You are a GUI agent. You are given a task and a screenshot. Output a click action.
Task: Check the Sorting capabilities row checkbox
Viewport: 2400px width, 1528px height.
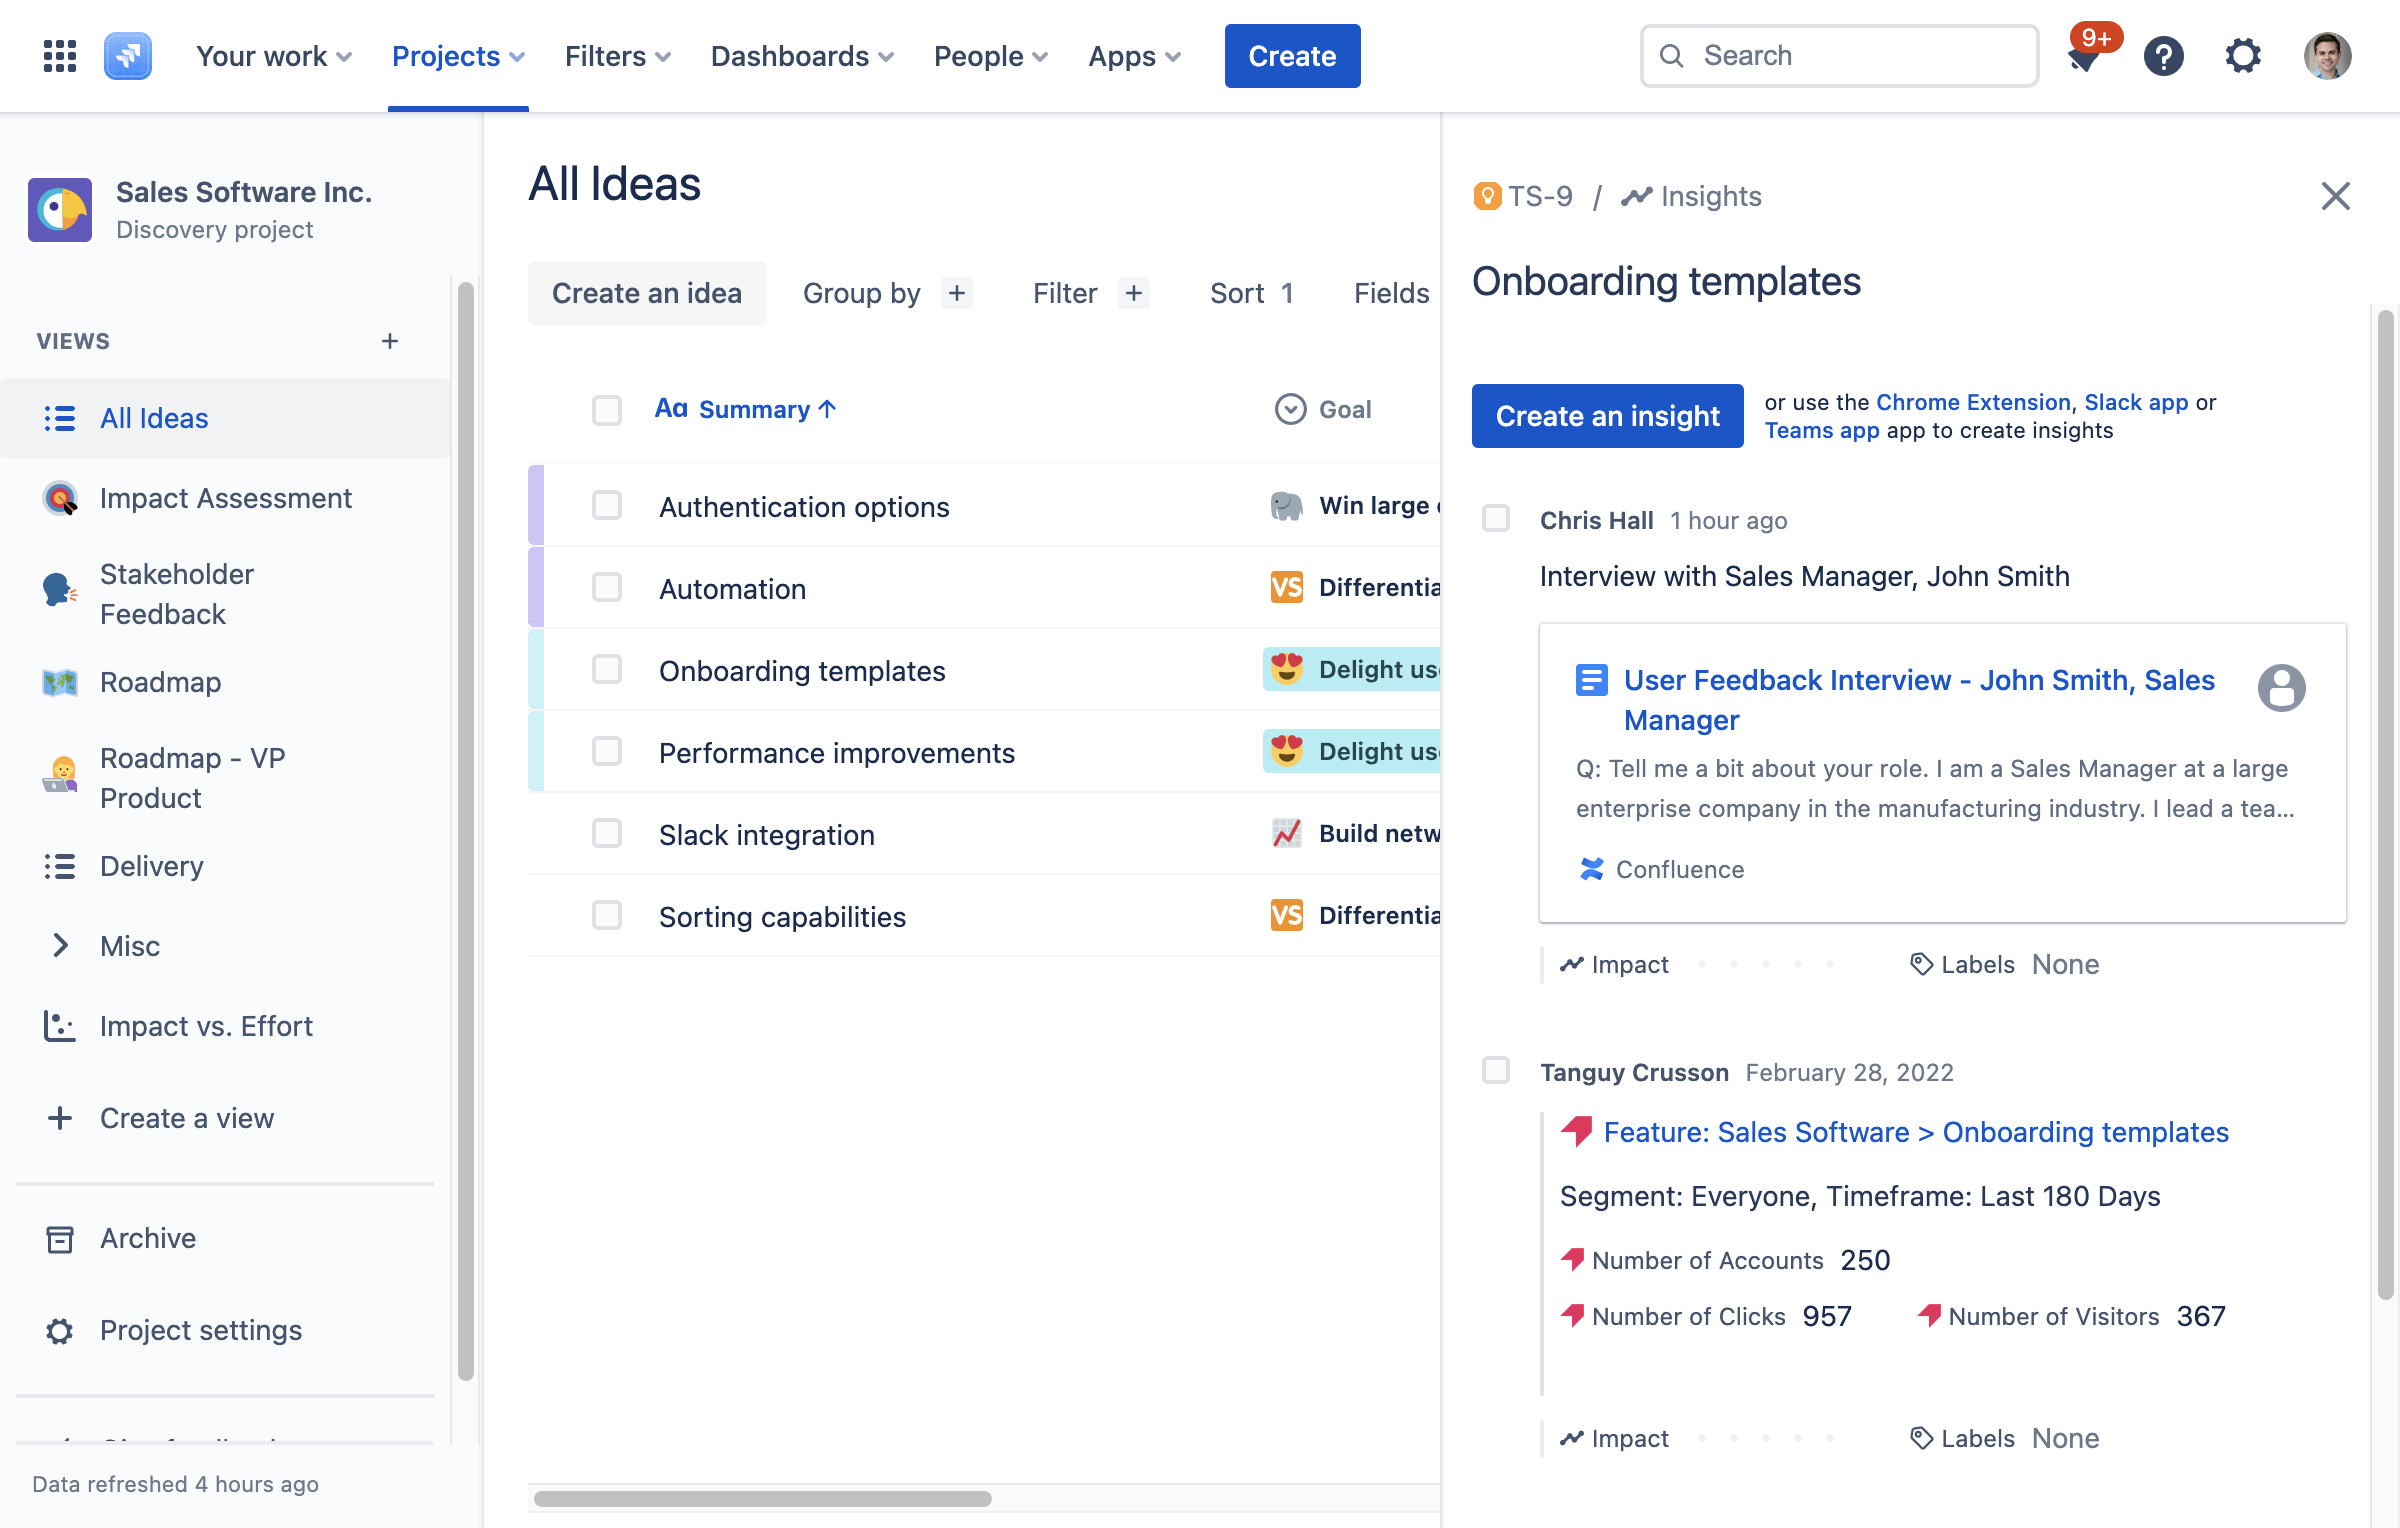click(607, 916)
